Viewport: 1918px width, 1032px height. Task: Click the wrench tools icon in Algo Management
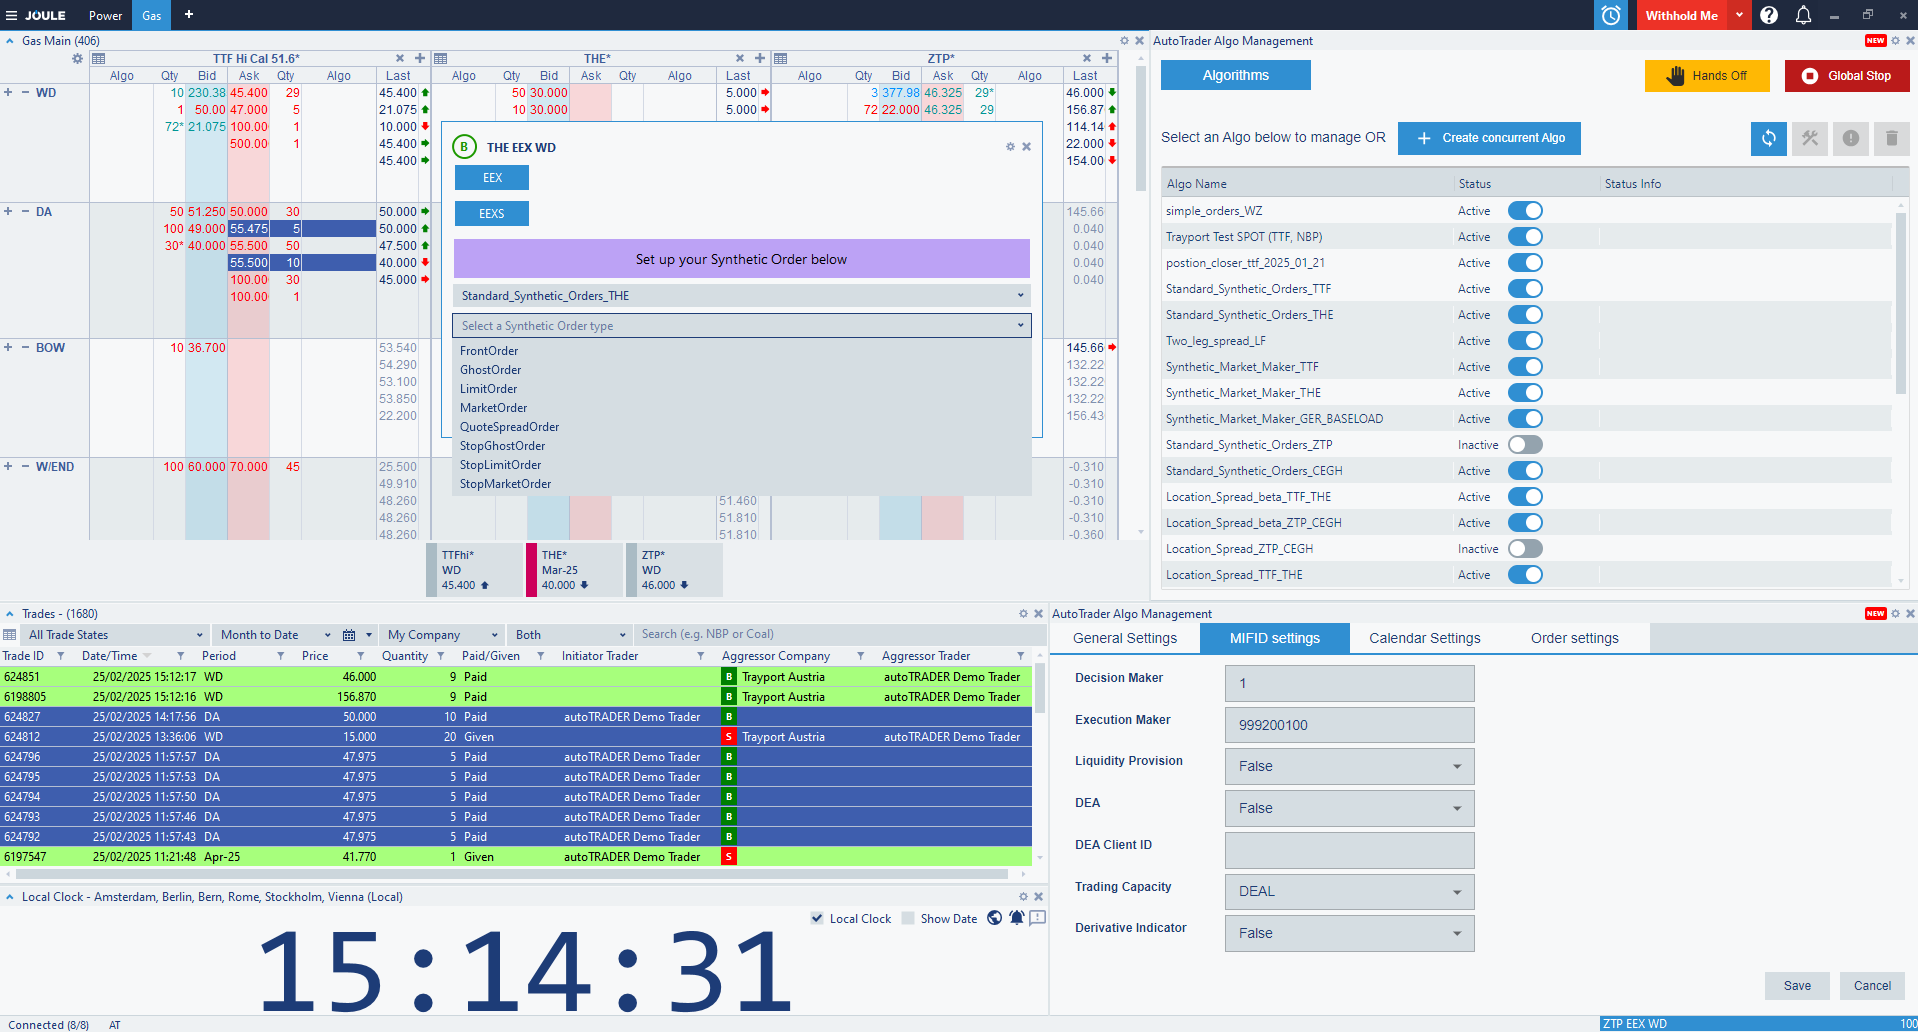pos(1809,138)
